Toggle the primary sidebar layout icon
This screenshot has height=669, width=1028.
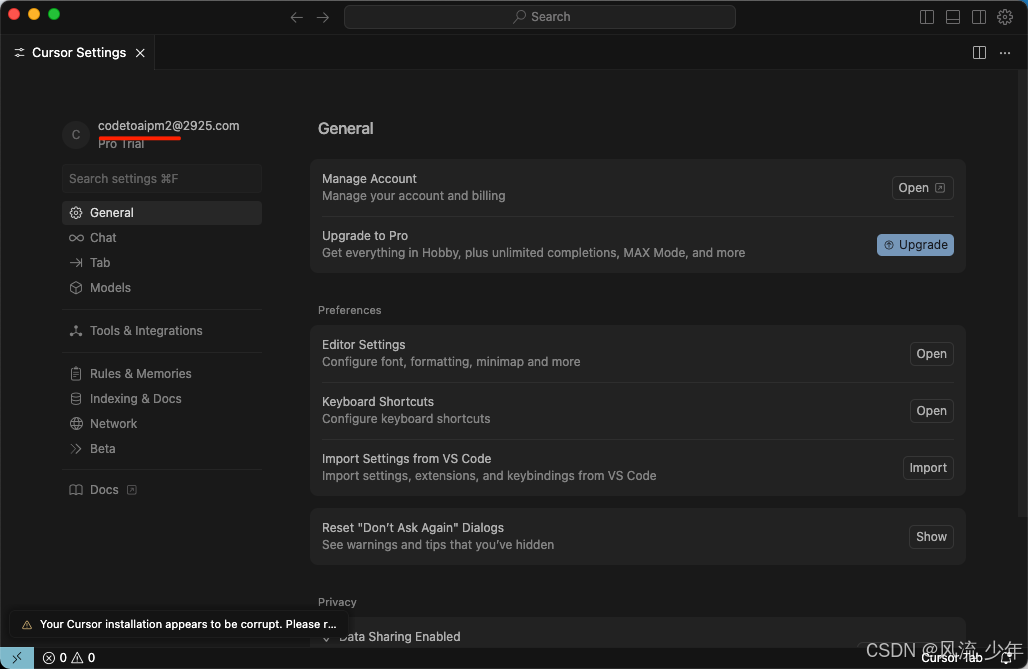[x=926, y=17]
